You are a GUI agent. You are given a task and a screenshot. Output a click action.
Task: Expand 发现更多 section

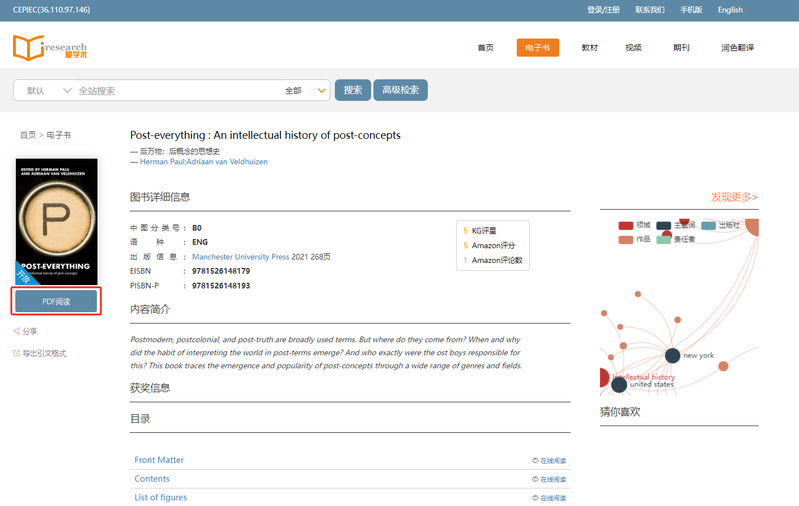tap(733, 197)
